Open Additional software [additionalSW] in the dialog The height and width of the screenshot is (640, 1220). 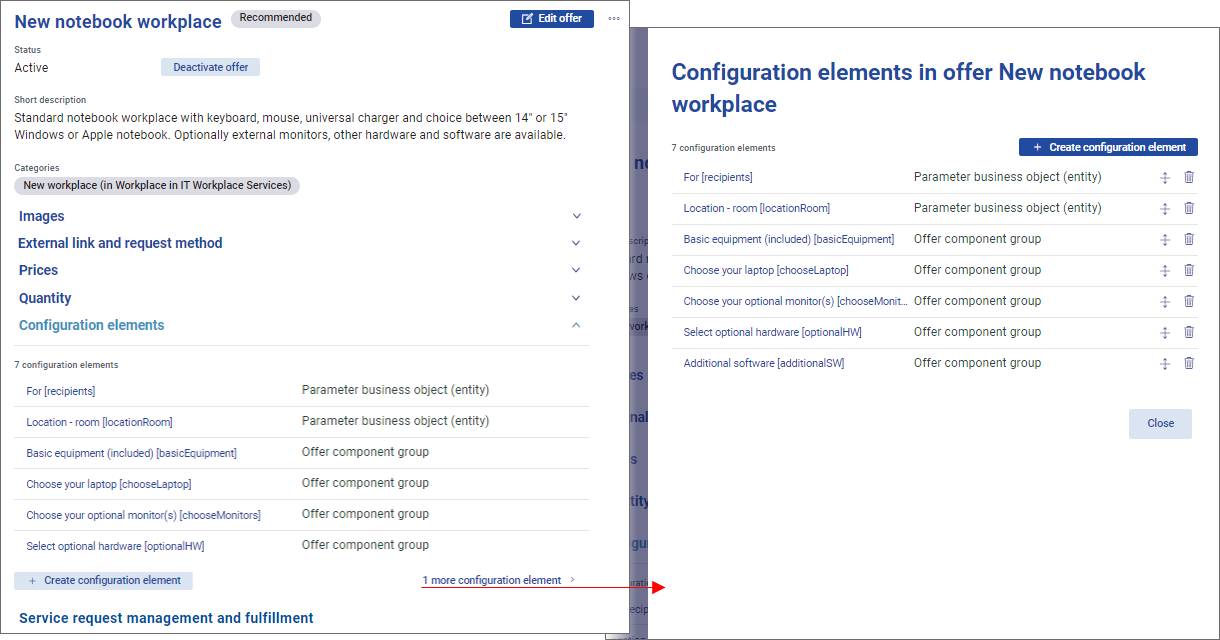click(x=764, y=364)
